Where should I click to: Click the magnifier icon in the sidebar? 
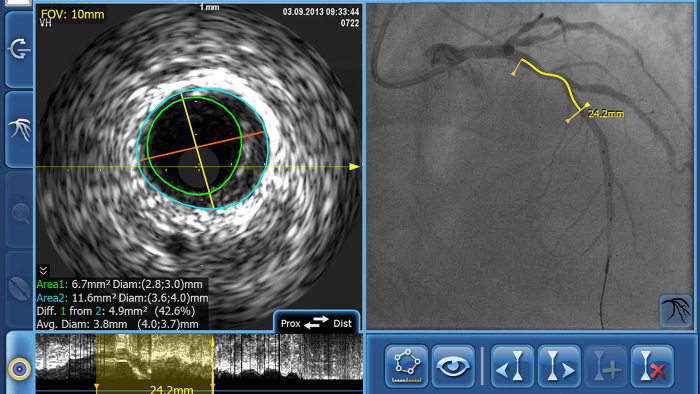coord(19,210)
